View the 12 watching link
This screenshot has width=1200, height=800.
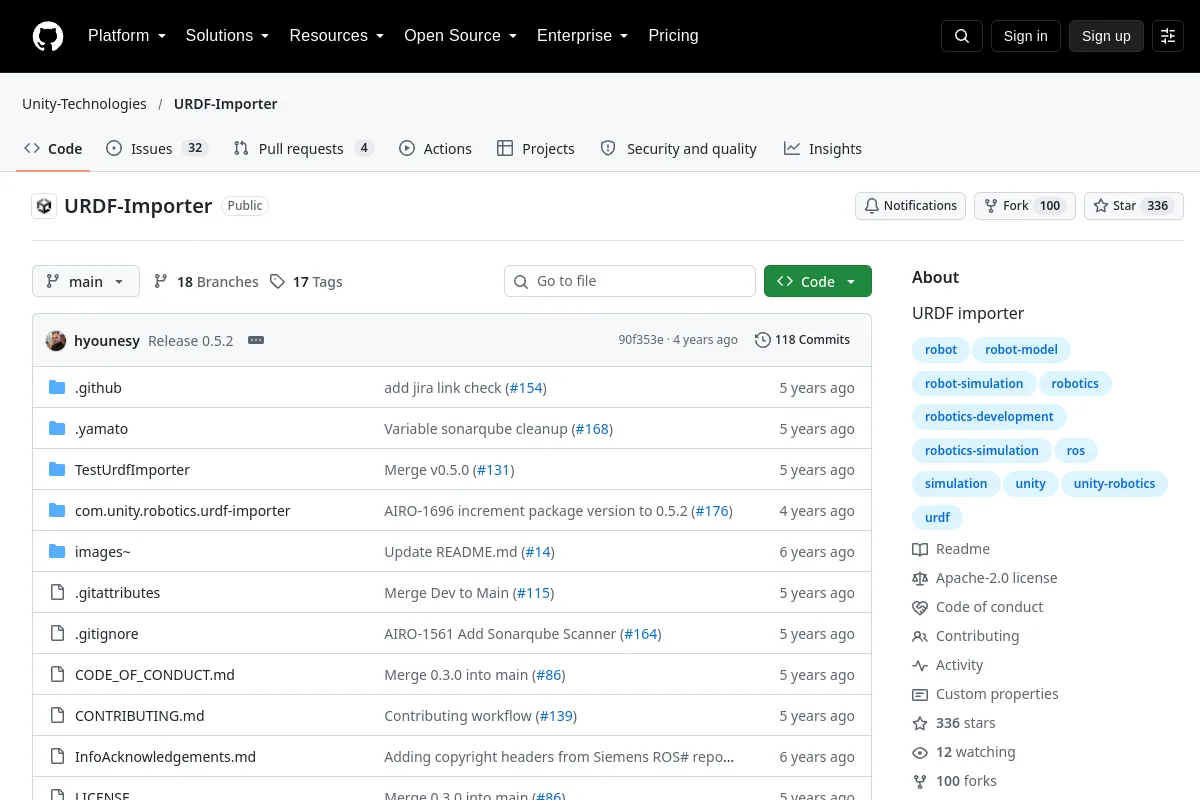(964, 752)
